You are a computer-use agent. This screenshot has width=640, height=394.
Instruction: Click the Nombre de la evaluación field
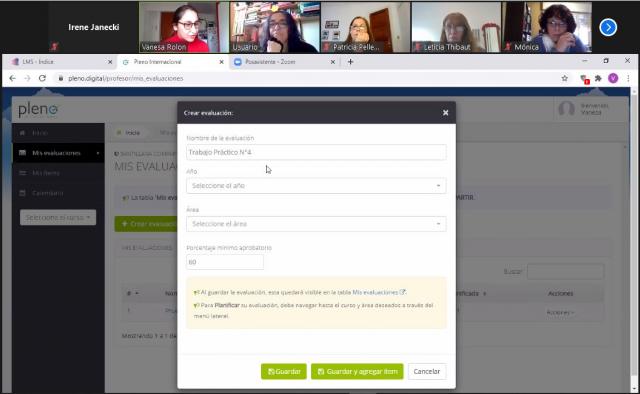[x=316, y=152]
